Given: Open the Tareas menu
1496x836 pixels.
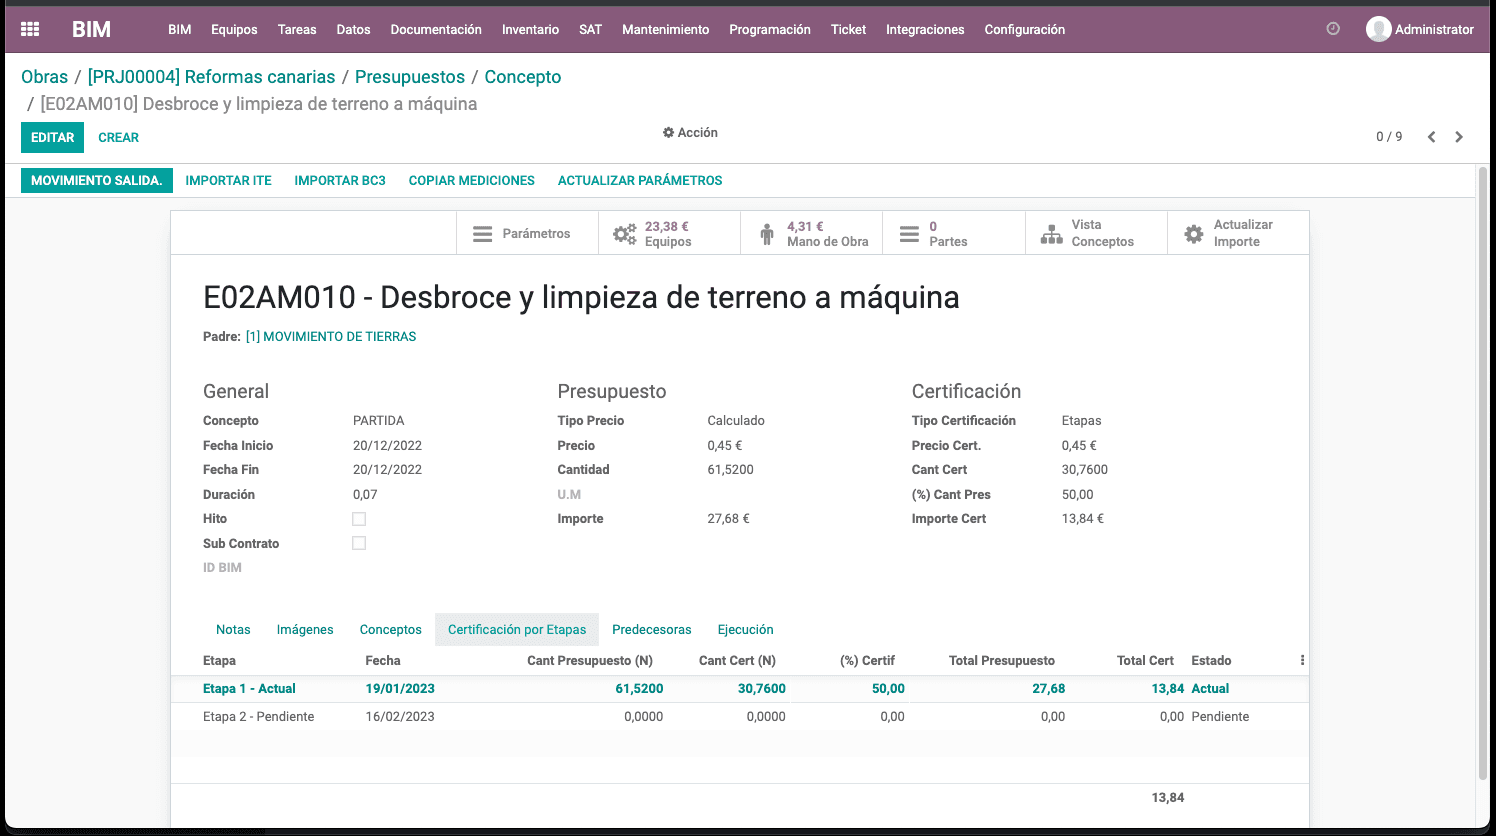Looking at the screenshot, I should 297,29.
